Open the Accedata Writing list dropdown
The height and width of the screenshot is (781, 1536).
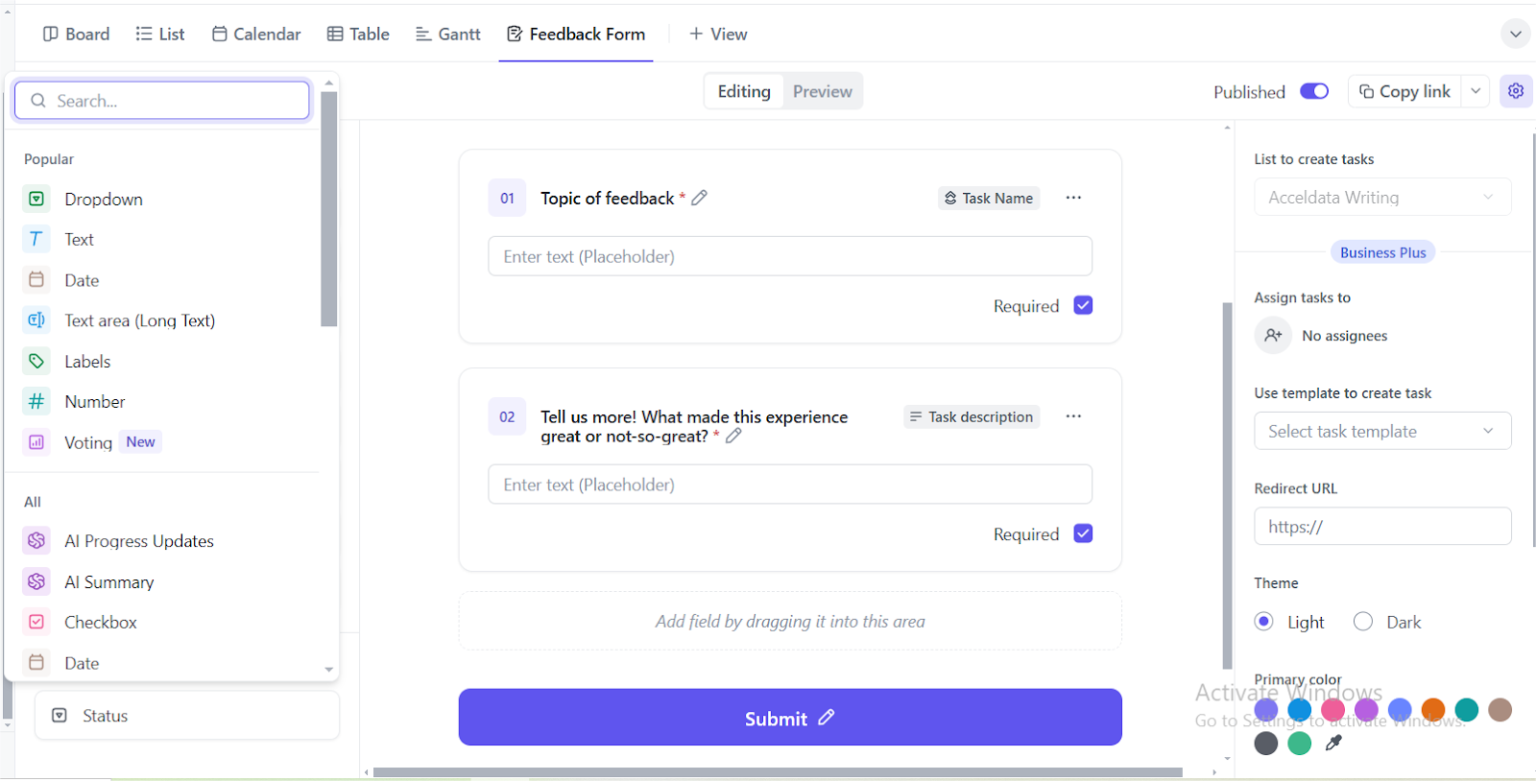(x=1382, y=196)
